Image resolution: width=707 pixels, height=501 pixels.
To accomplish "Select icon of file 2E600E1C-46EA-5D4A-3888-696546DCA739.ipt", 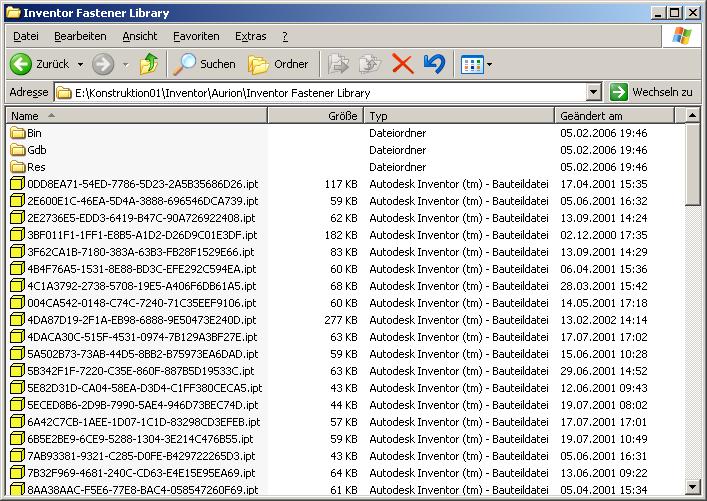I will click(x=17, y=201).
